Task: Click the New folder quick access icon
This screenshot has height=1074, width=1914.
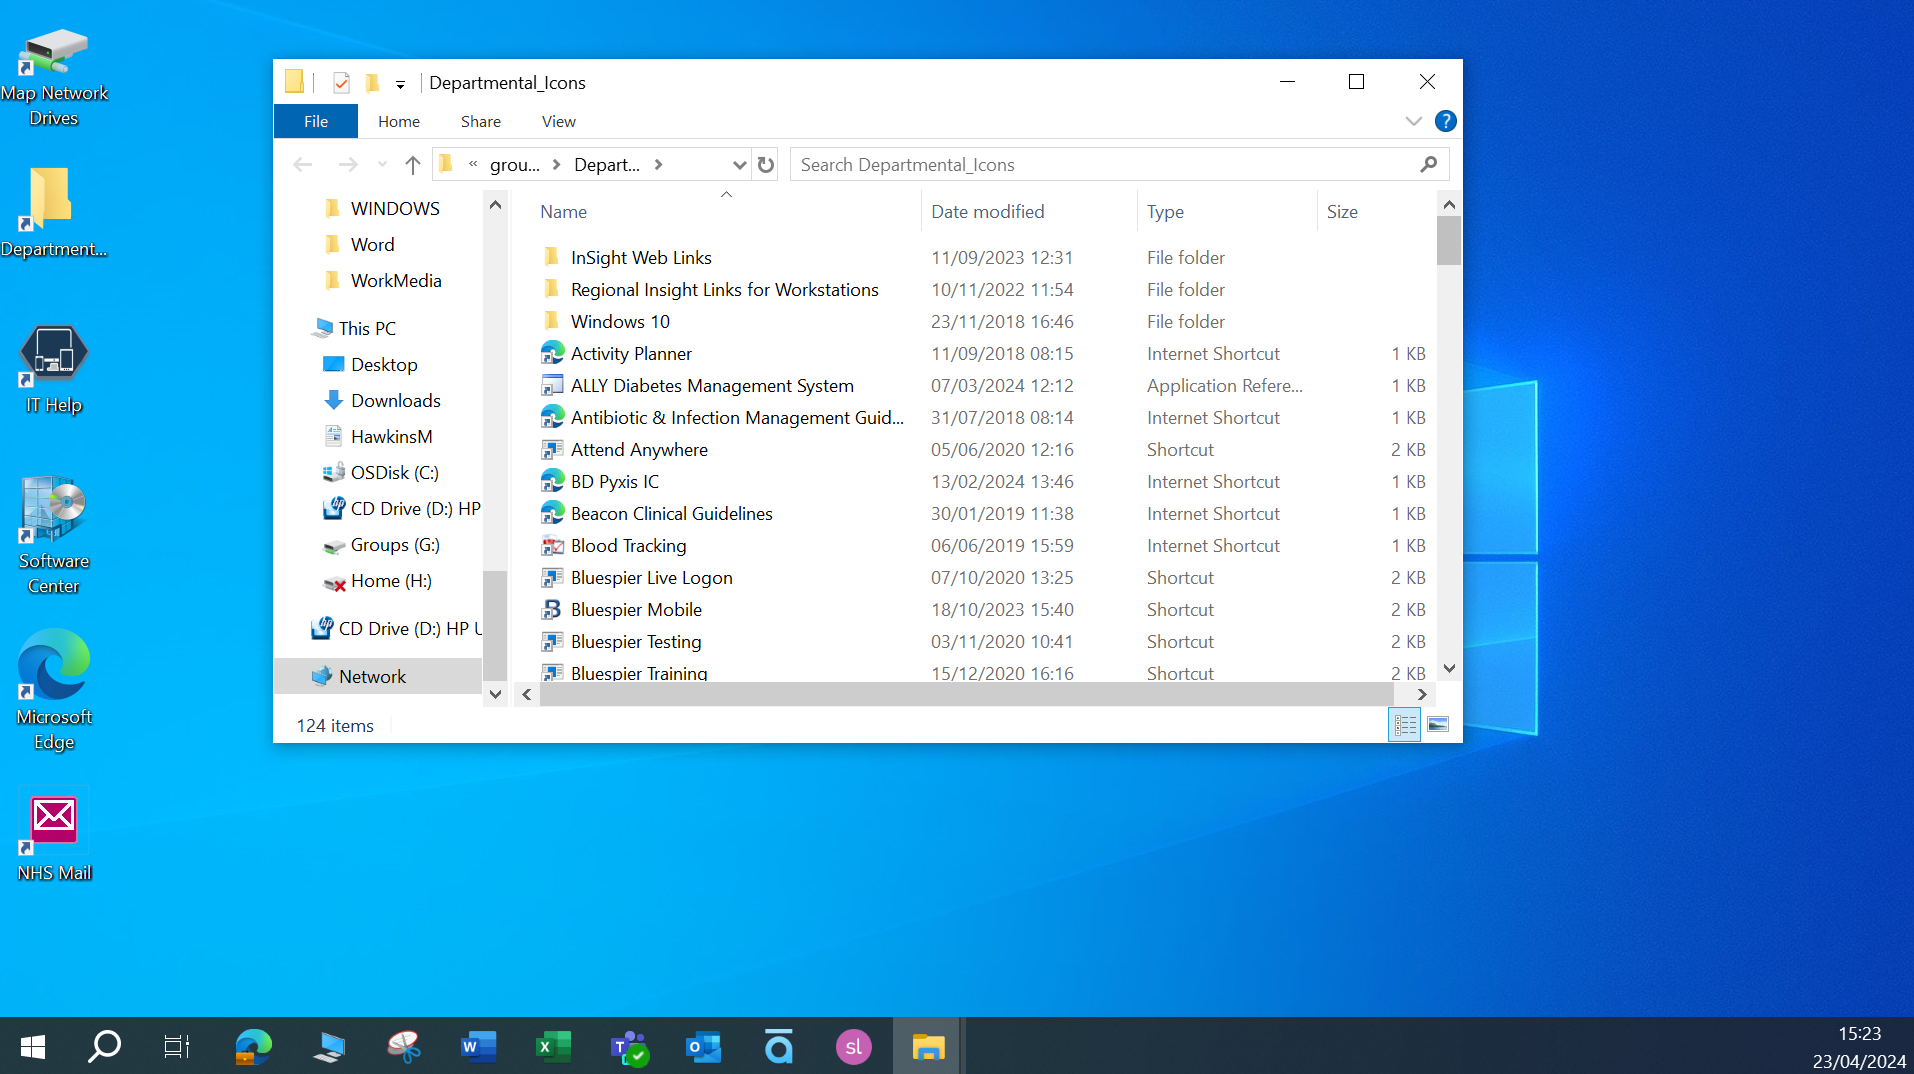Action: 372,83
